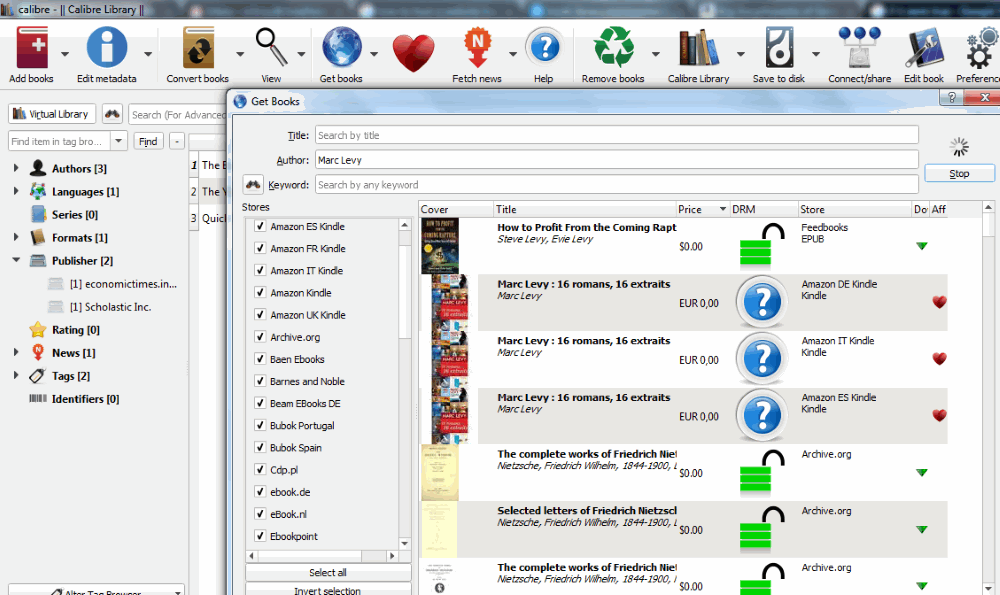
Task: Expand the News category
Action: [16, 353]
